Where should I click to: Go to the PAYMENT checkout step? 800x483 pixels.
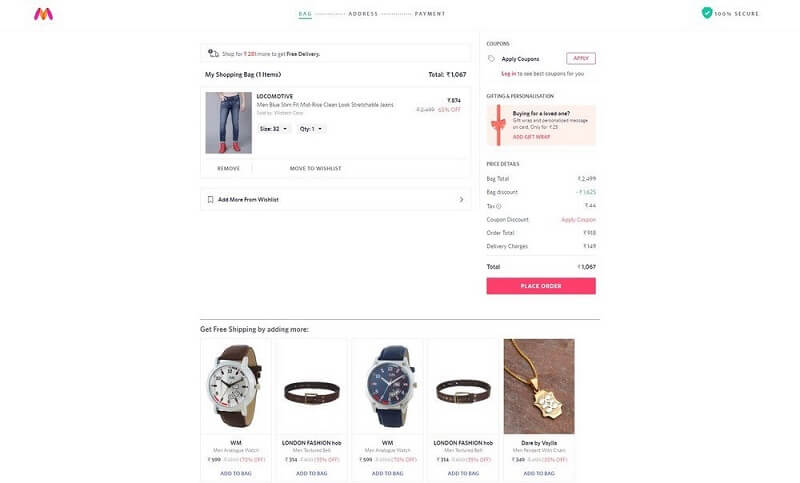click(x=430, y=14)
